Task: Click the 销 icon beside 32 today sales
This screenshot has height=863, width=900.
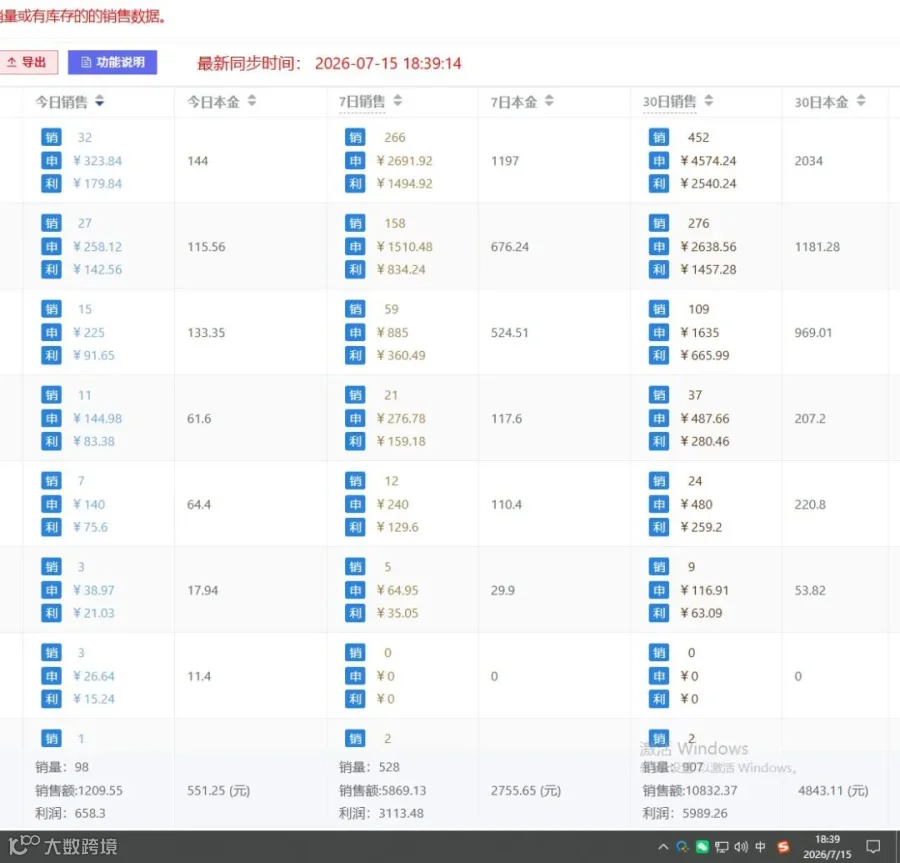Action: click(x=52, y=137)
